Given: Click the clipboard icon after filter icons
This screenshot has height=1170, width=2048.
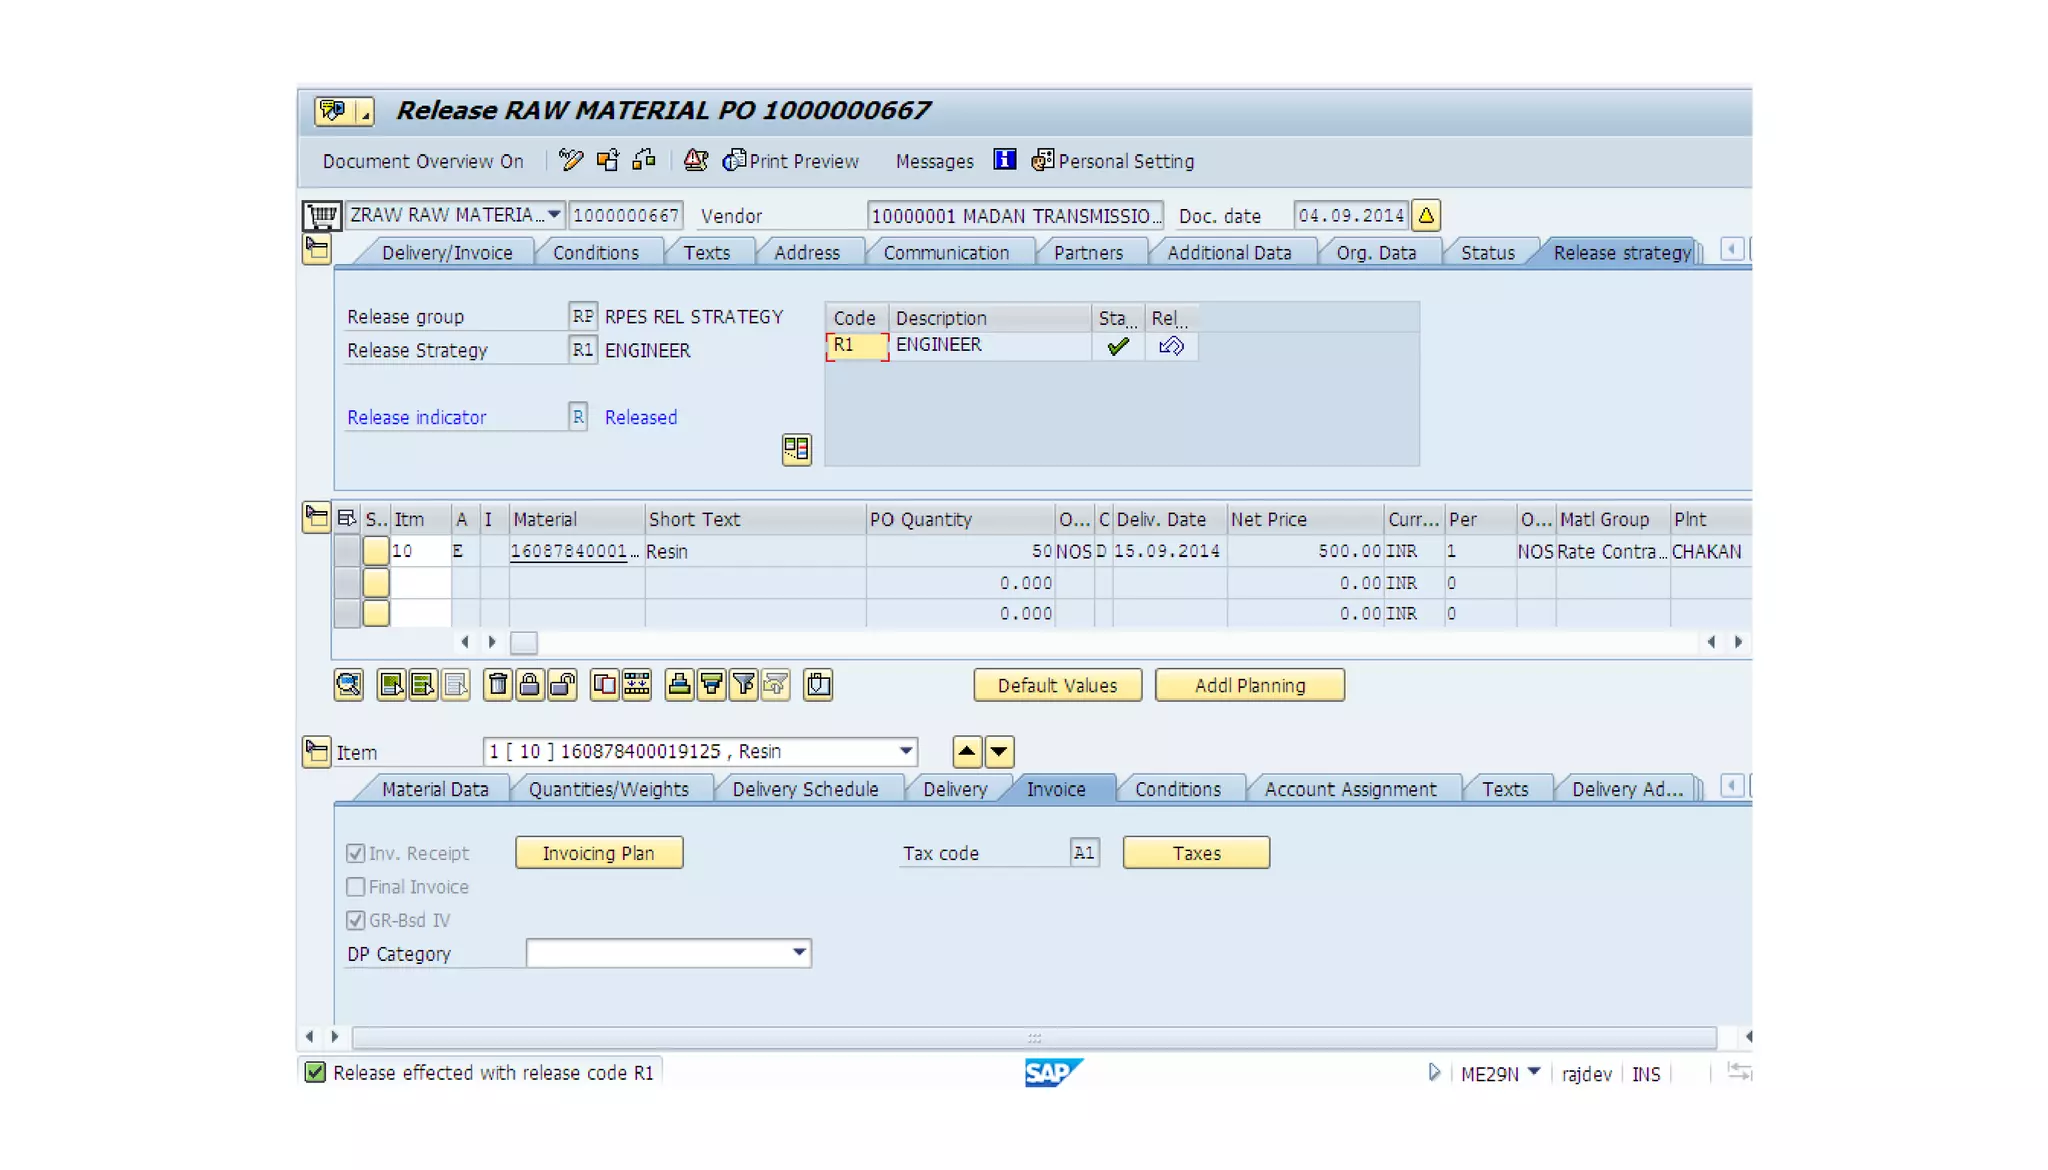Looking at the screenshot, I should point(818,685).
